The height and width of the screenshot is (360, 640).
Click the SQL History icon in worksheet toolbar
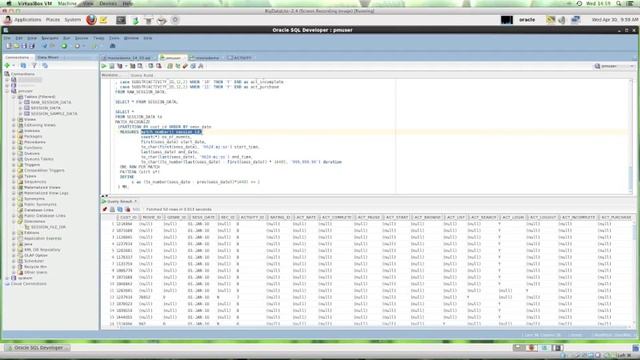tap(193, 66)
